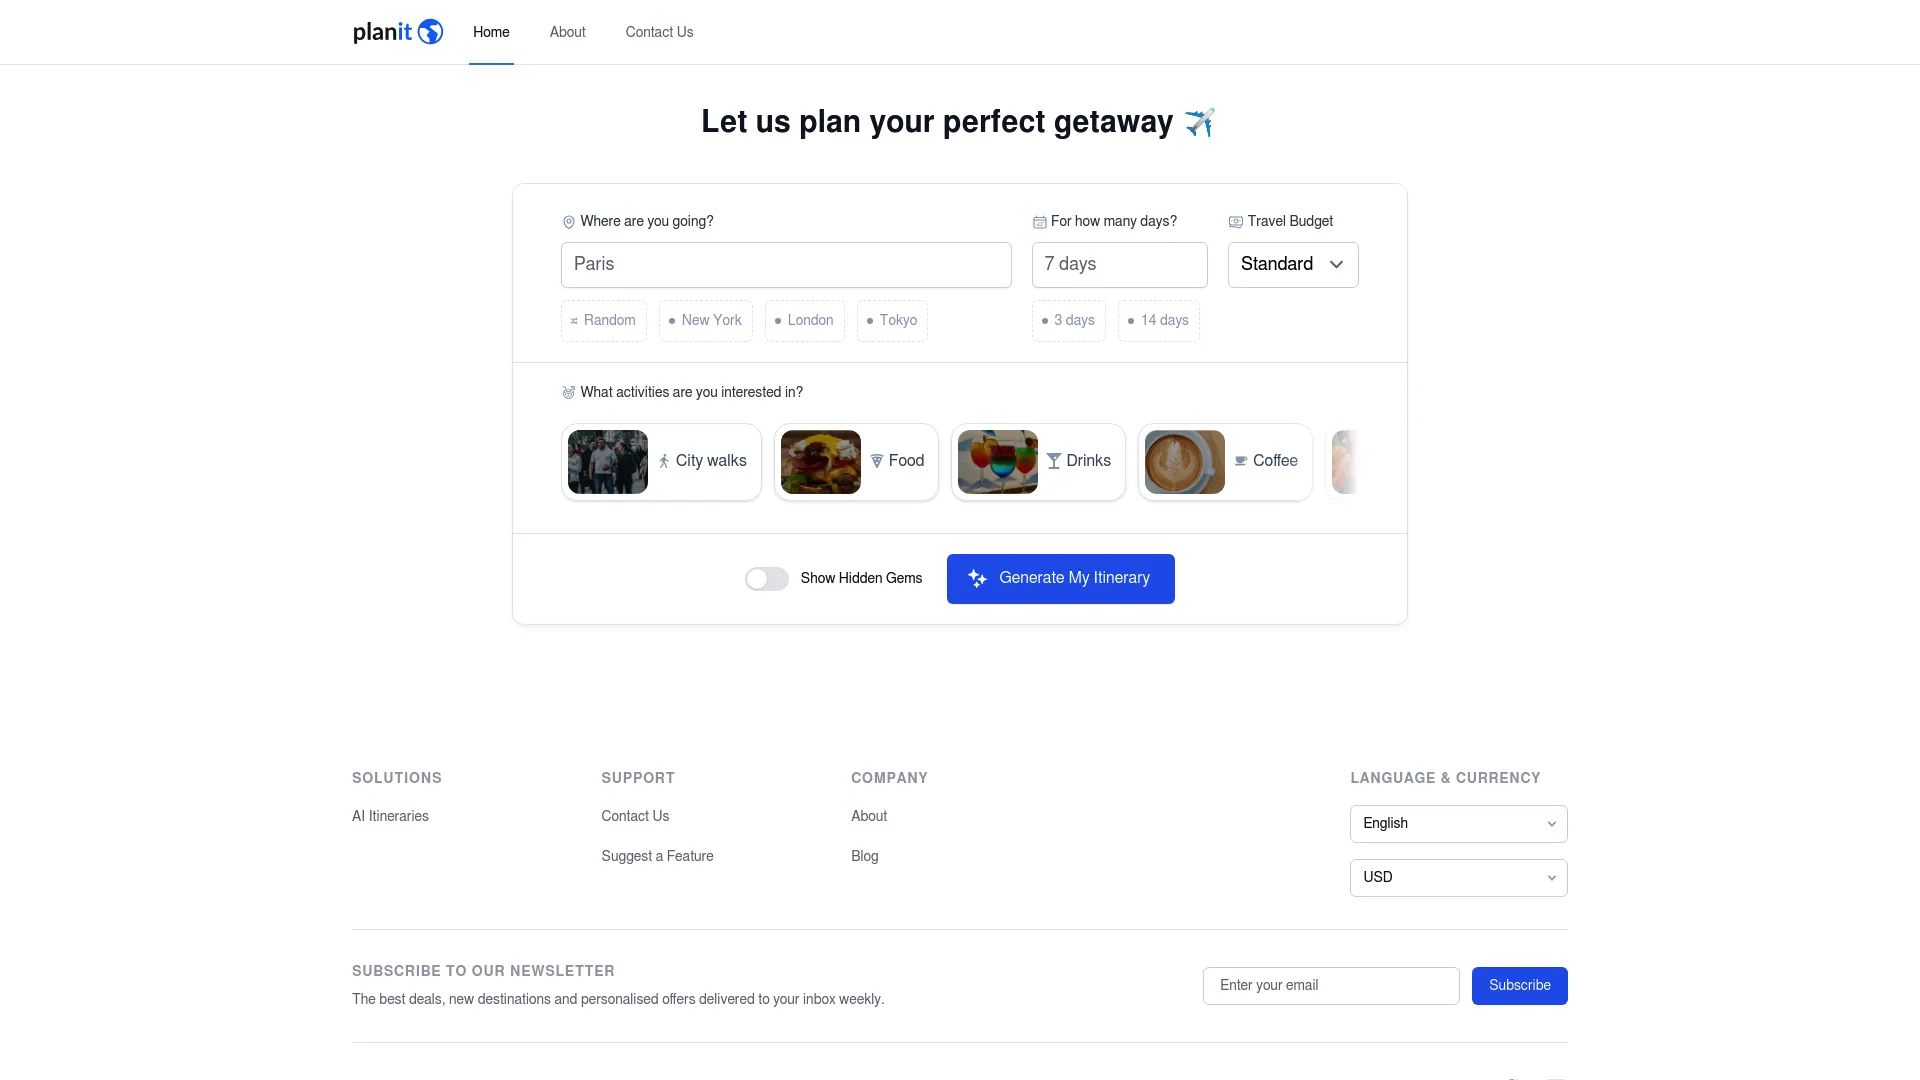Open the Suggest a Feature footer link
The height and width of the screenshot is (1080, 1920).
657,856
